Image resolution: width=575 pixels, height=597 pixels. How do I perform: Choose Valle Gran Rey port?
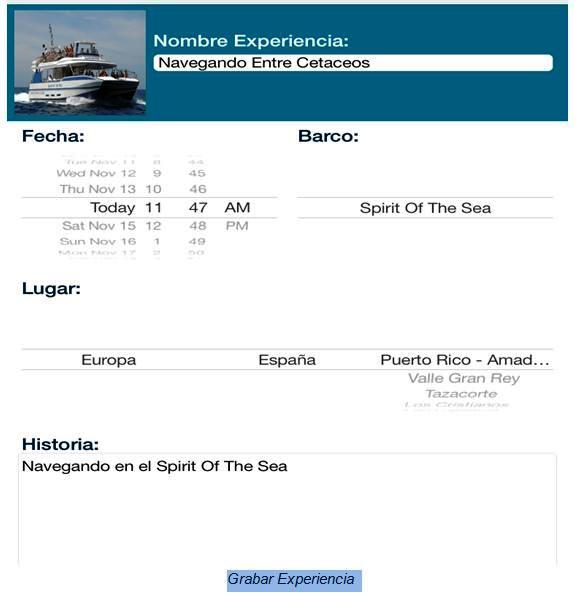tap(464, 378)
